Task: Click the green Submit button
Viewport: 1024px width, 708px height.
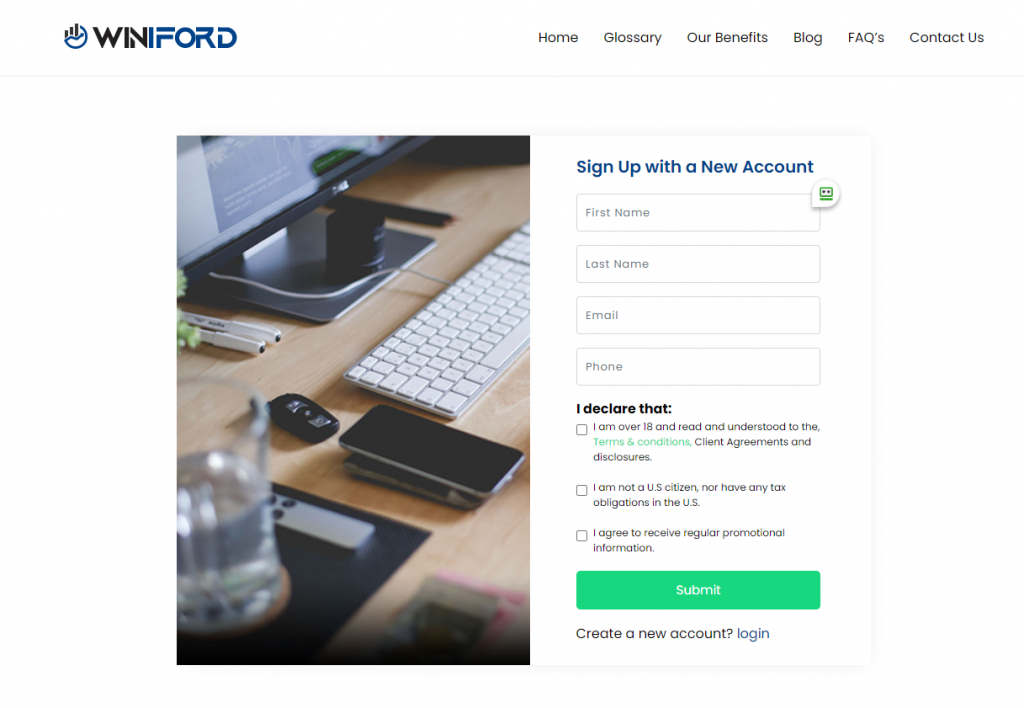Action: tap(697, 590)
